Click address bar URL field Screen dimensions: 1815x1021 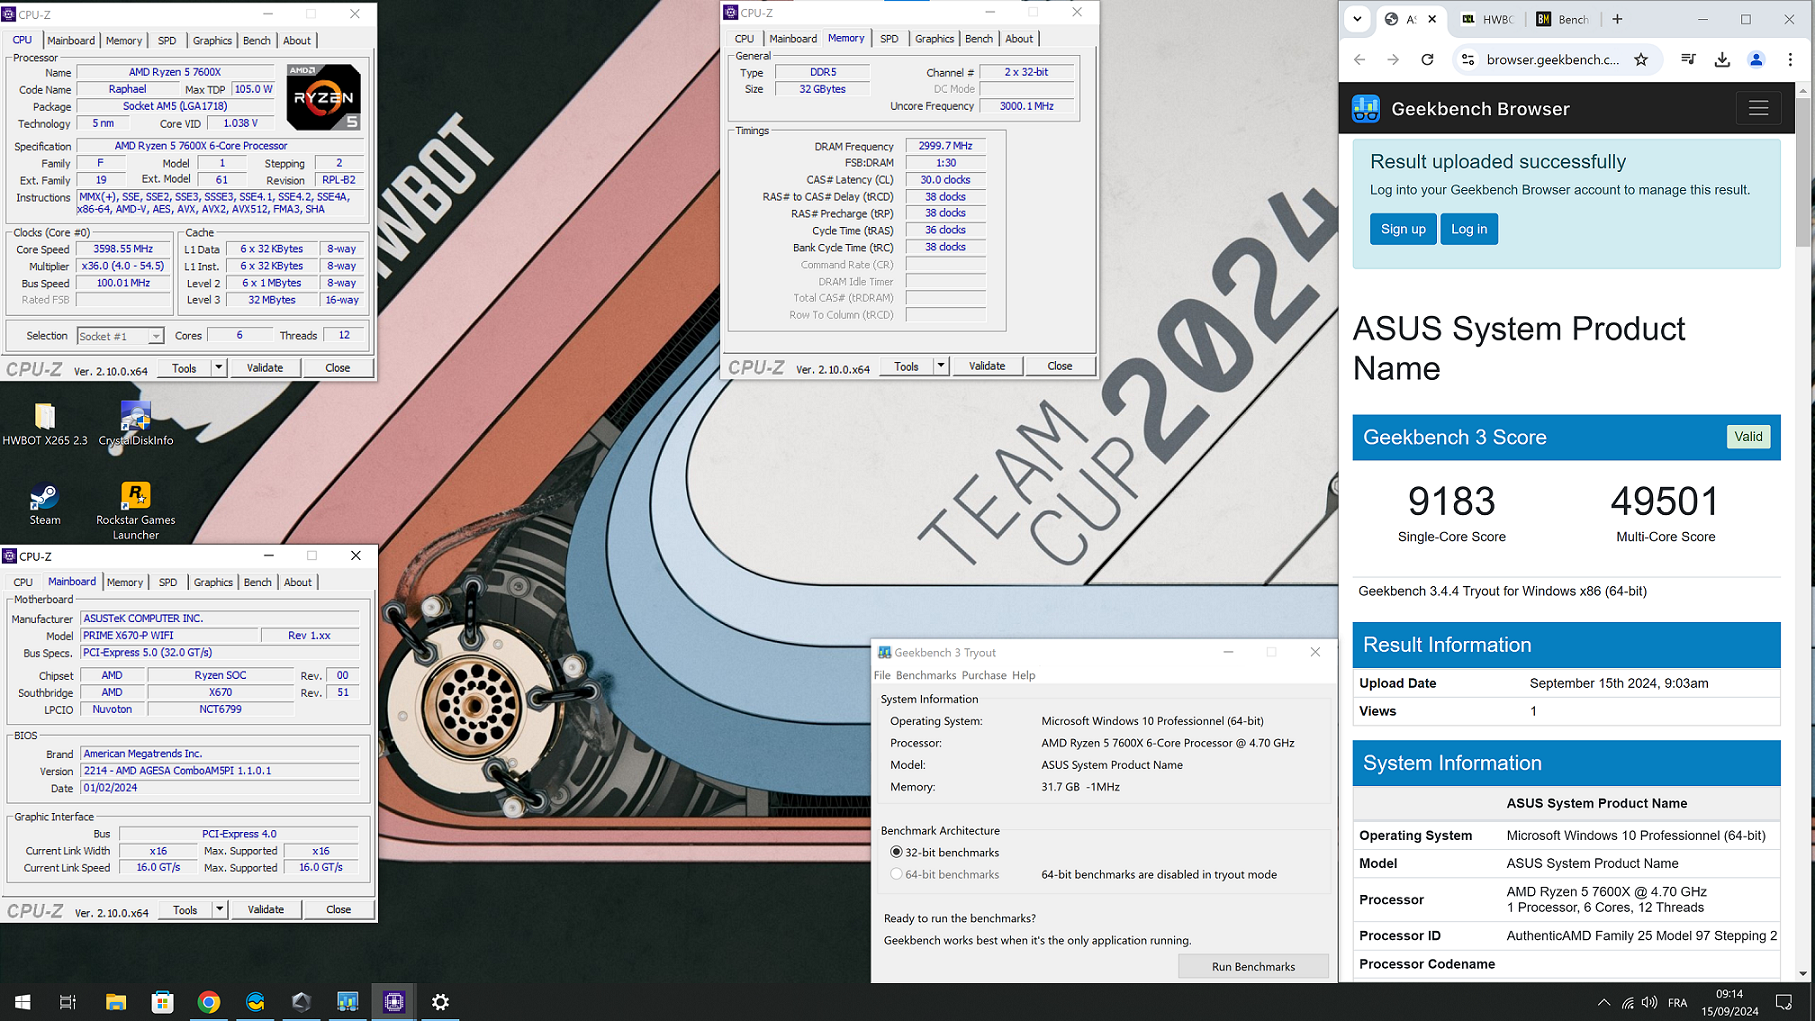[1552, 60]
